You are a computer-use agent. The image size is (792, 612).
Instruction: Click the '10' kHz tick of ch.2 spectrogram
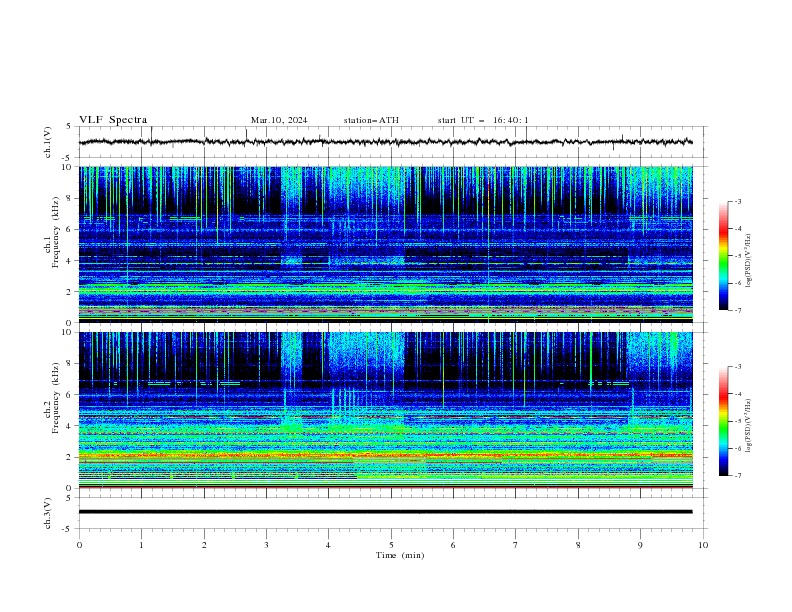tap(68, 332)
